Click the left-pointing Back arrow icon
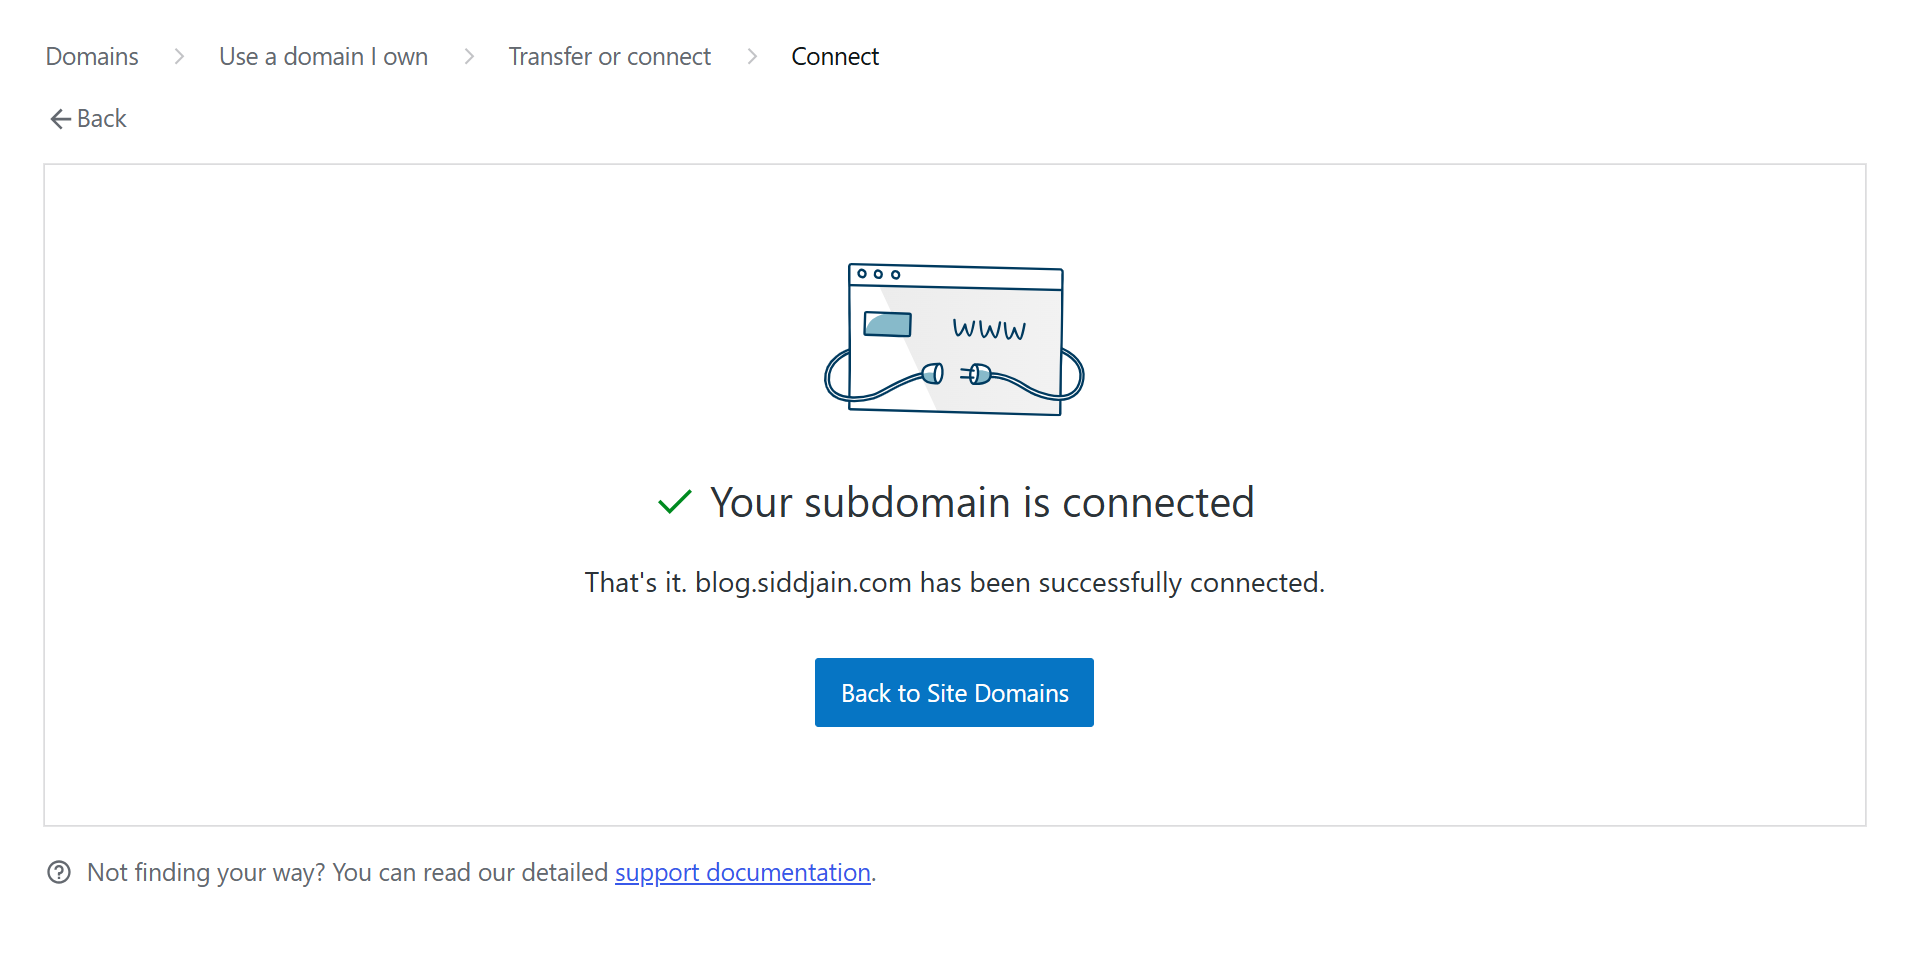 tap(60, 119)
